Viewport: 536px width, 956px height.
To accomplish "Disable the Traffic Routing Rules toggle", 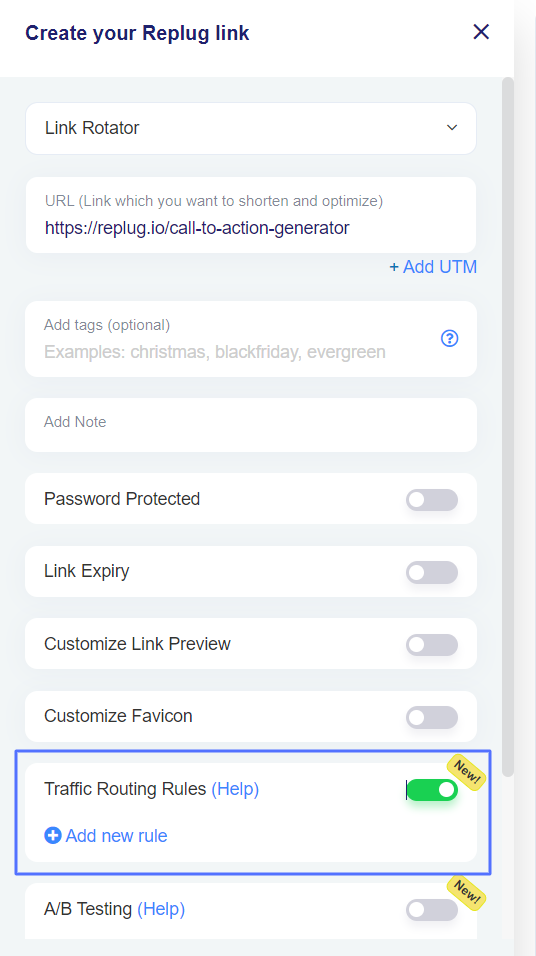I will pos(432,790).
